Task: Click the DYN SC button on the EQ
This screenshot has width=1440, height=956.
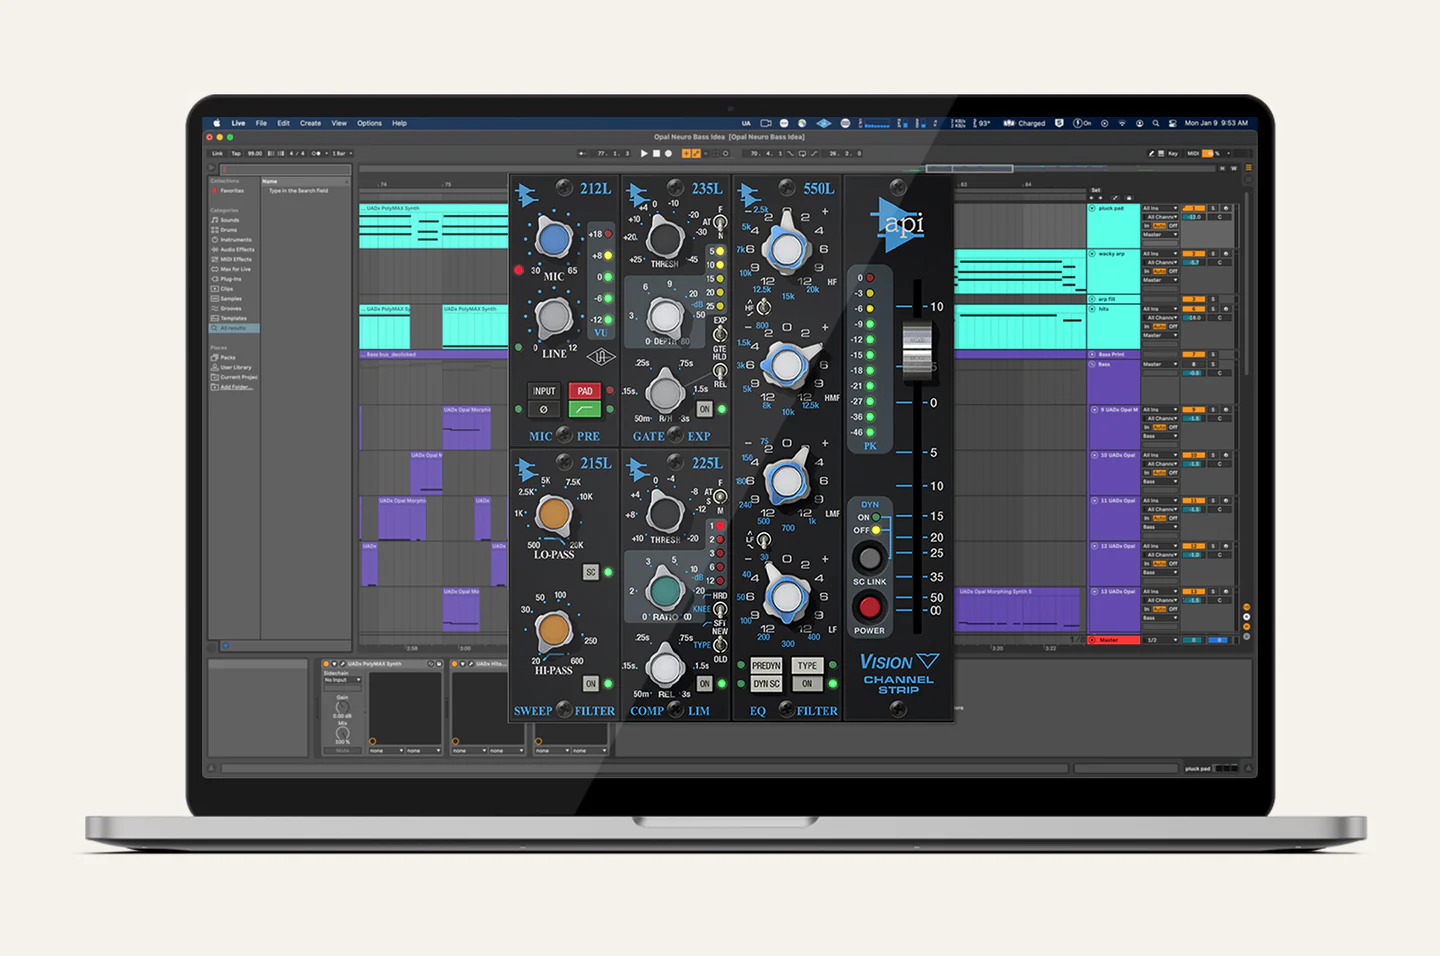Action: (766, 684)
